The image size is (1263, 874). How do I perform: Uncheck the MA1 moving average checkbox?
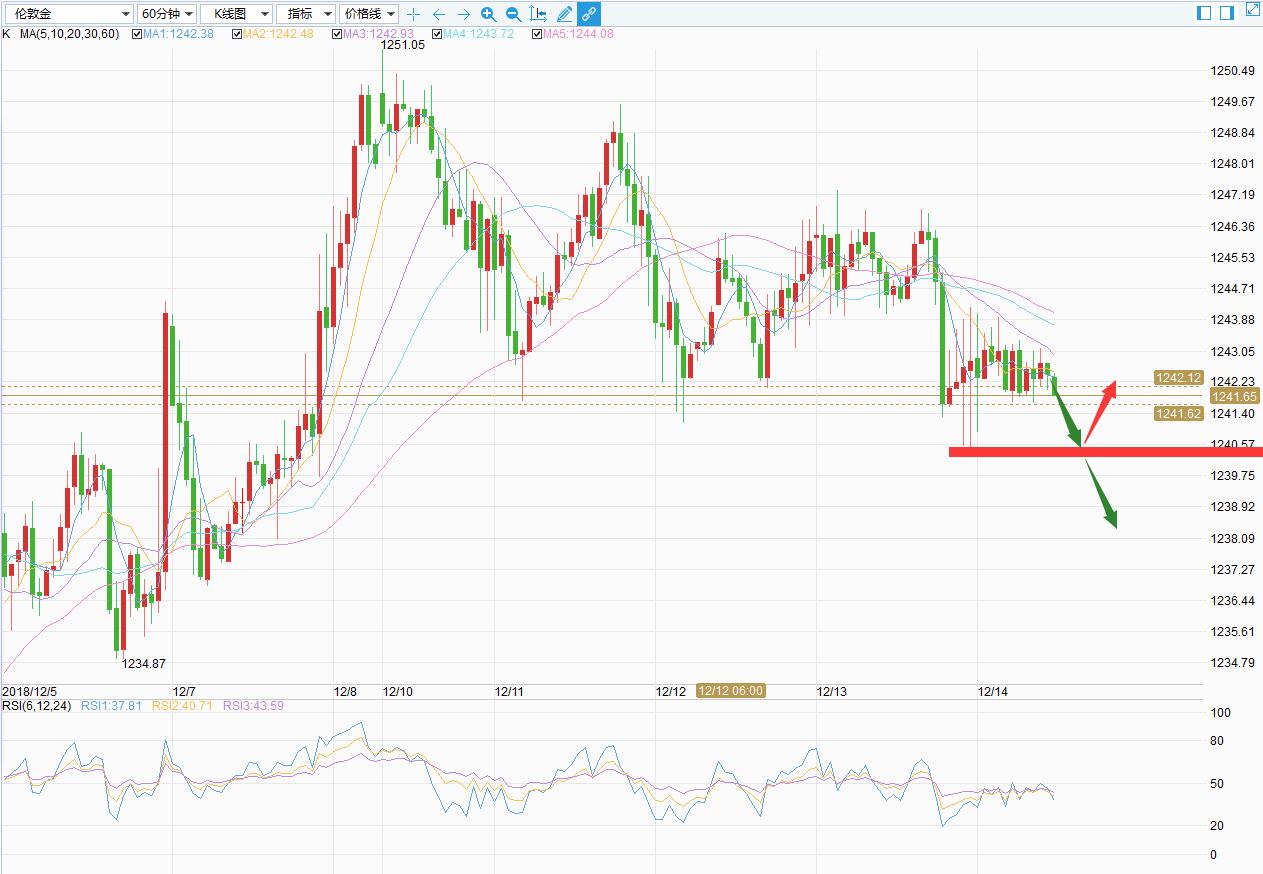137,34
